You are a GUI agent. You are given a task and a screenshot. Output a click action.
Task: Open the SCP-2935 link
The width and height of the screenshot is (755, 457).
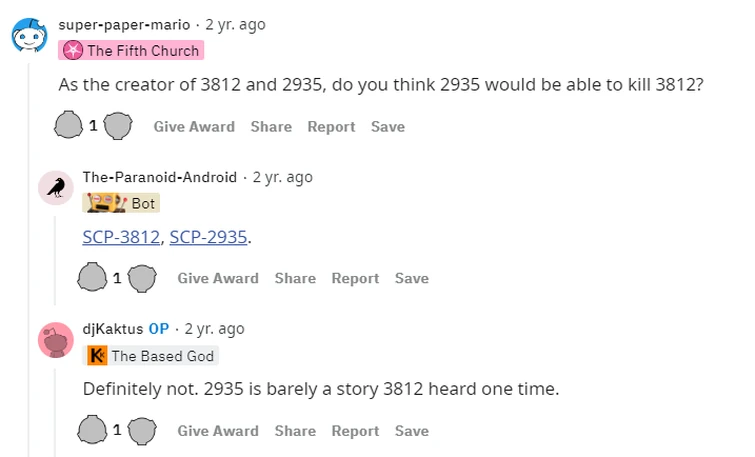pos(208,237)
